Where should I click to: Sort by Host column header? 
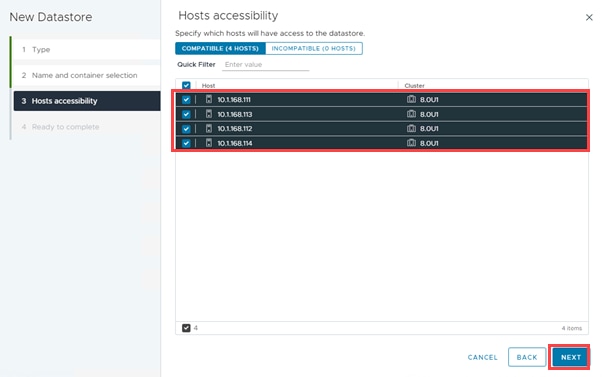pyautogui.click(x=208, y=85)
